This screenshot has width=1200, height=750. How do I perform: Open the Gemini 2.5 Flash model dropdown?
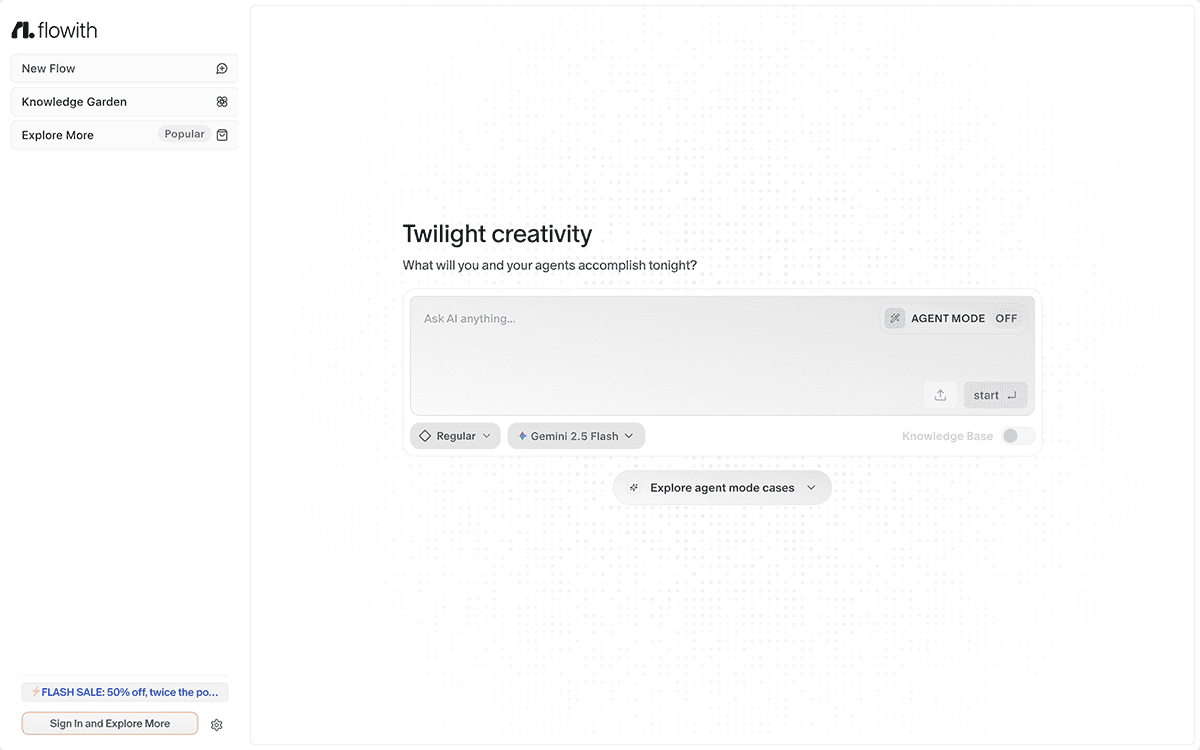click(x=576, y=436)
